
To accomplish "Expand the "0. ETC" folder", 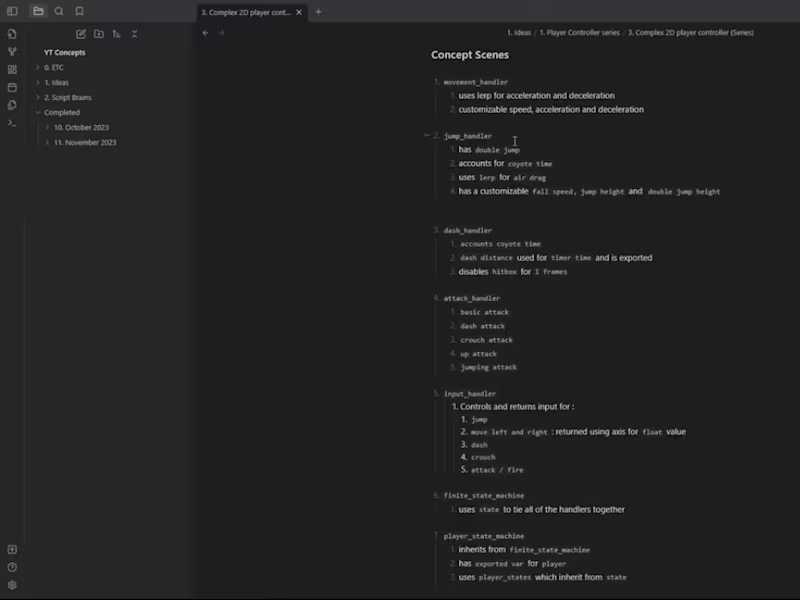I will coord(38,67).
